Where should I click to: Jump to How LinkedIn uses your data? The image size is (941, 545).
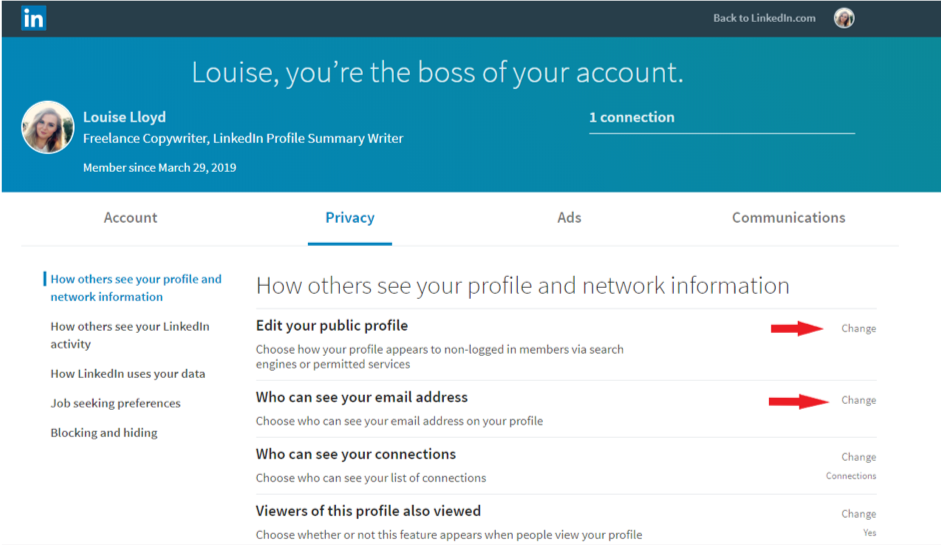point(128,374)
